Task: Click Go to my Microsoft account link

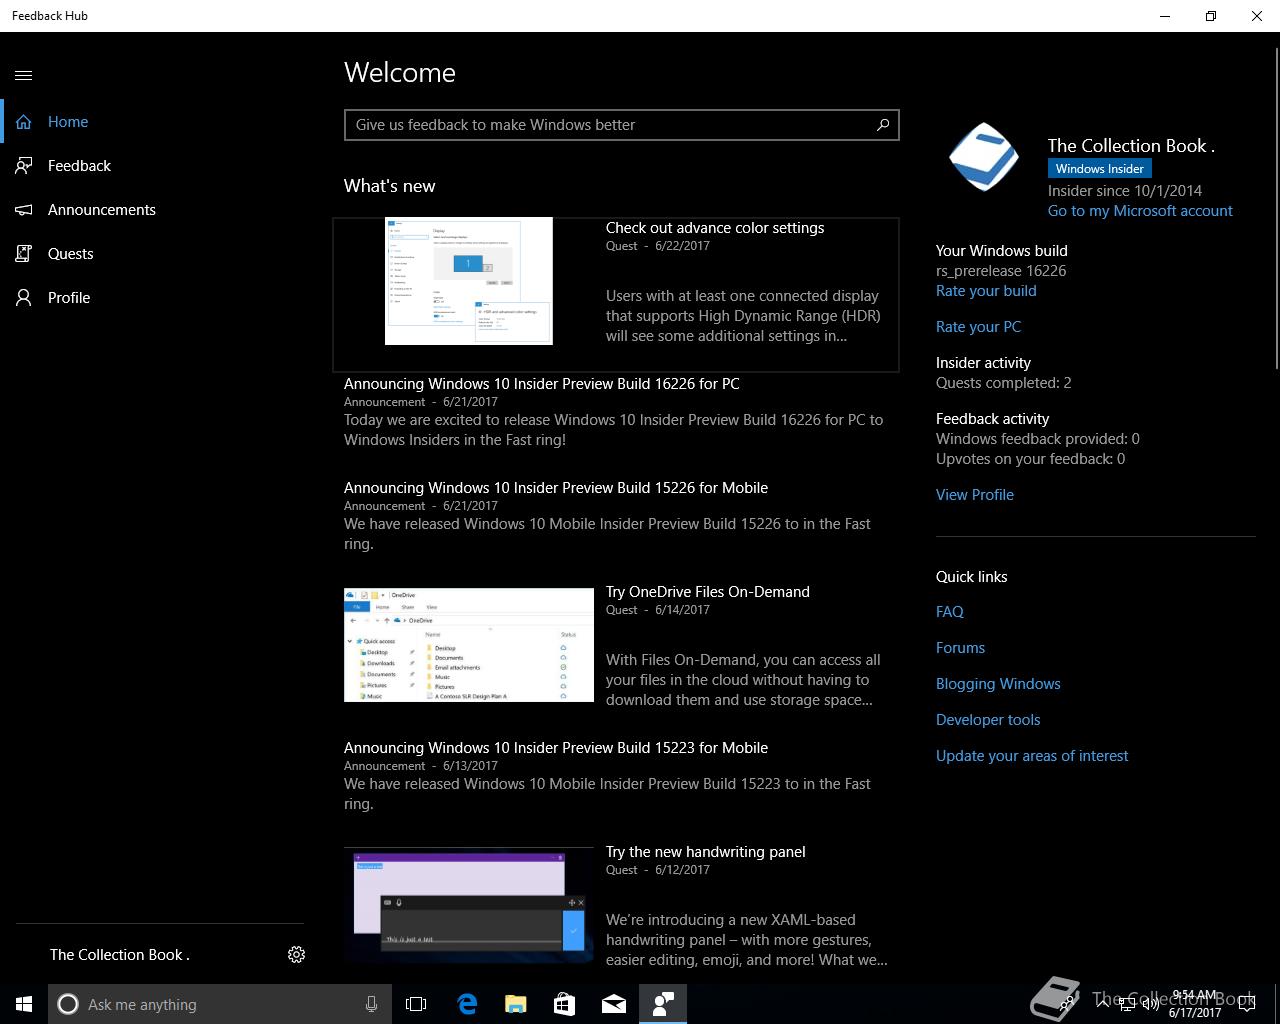Action: point(1140,211)
